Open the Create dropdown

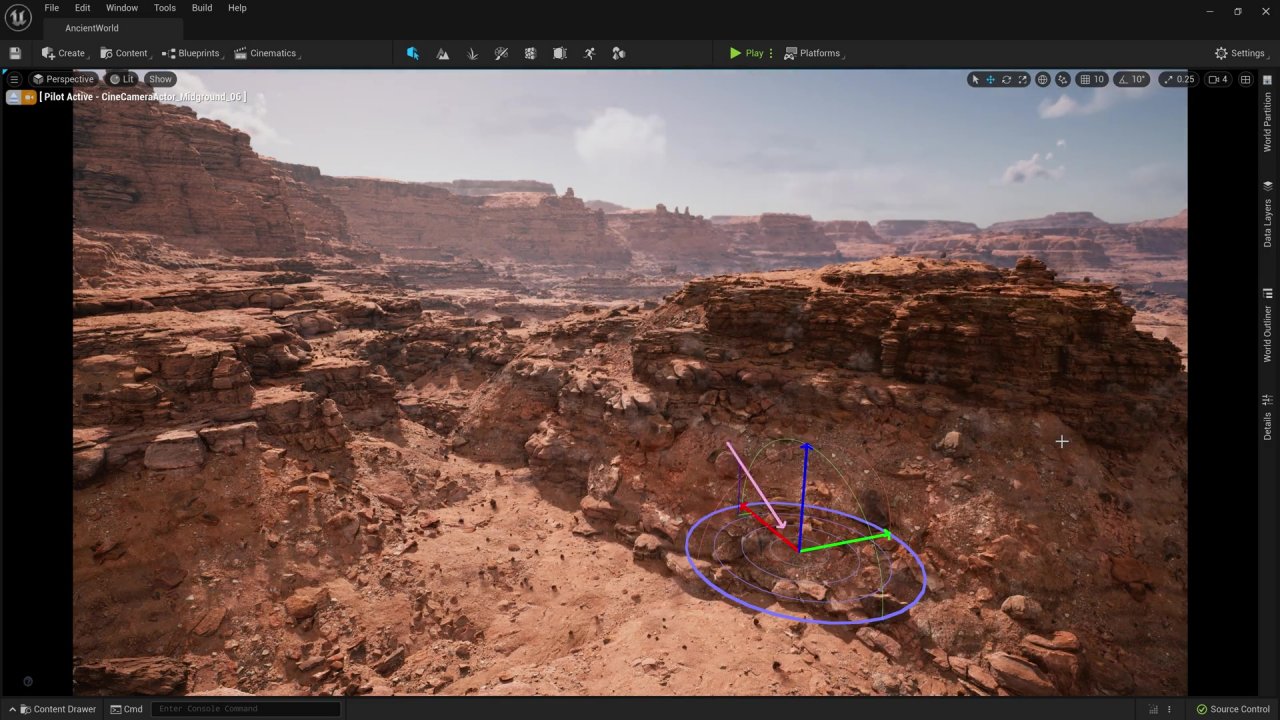click(x=65, y=53)
